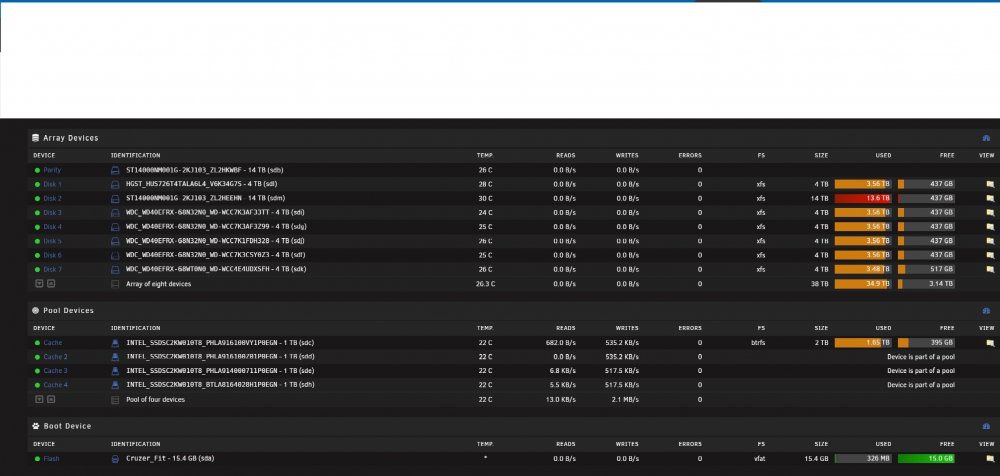Screen dimensions: 1000x476
Task: Open Disk 1 settings link
Action: [52, 184]
